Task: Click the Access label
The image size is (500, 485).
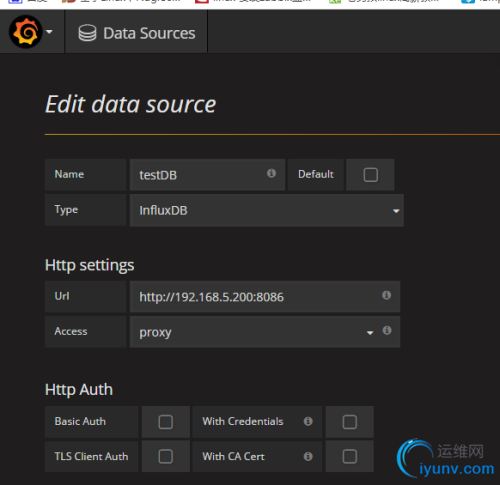Action: (x=71, y=331)
